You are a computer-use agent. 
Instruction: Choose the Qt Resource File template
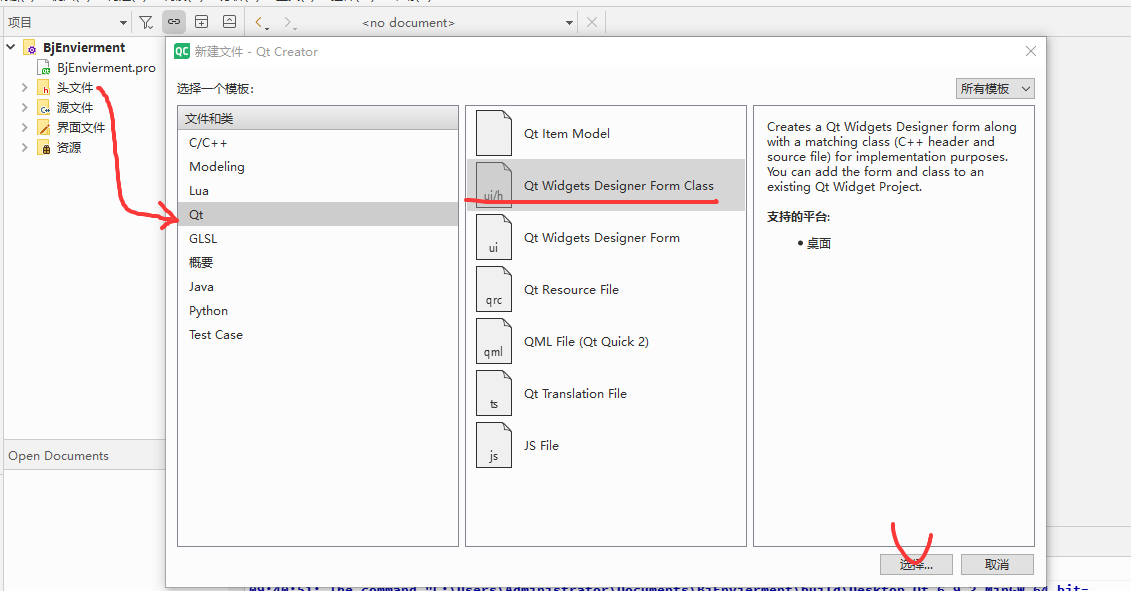[x=606, y=289]
